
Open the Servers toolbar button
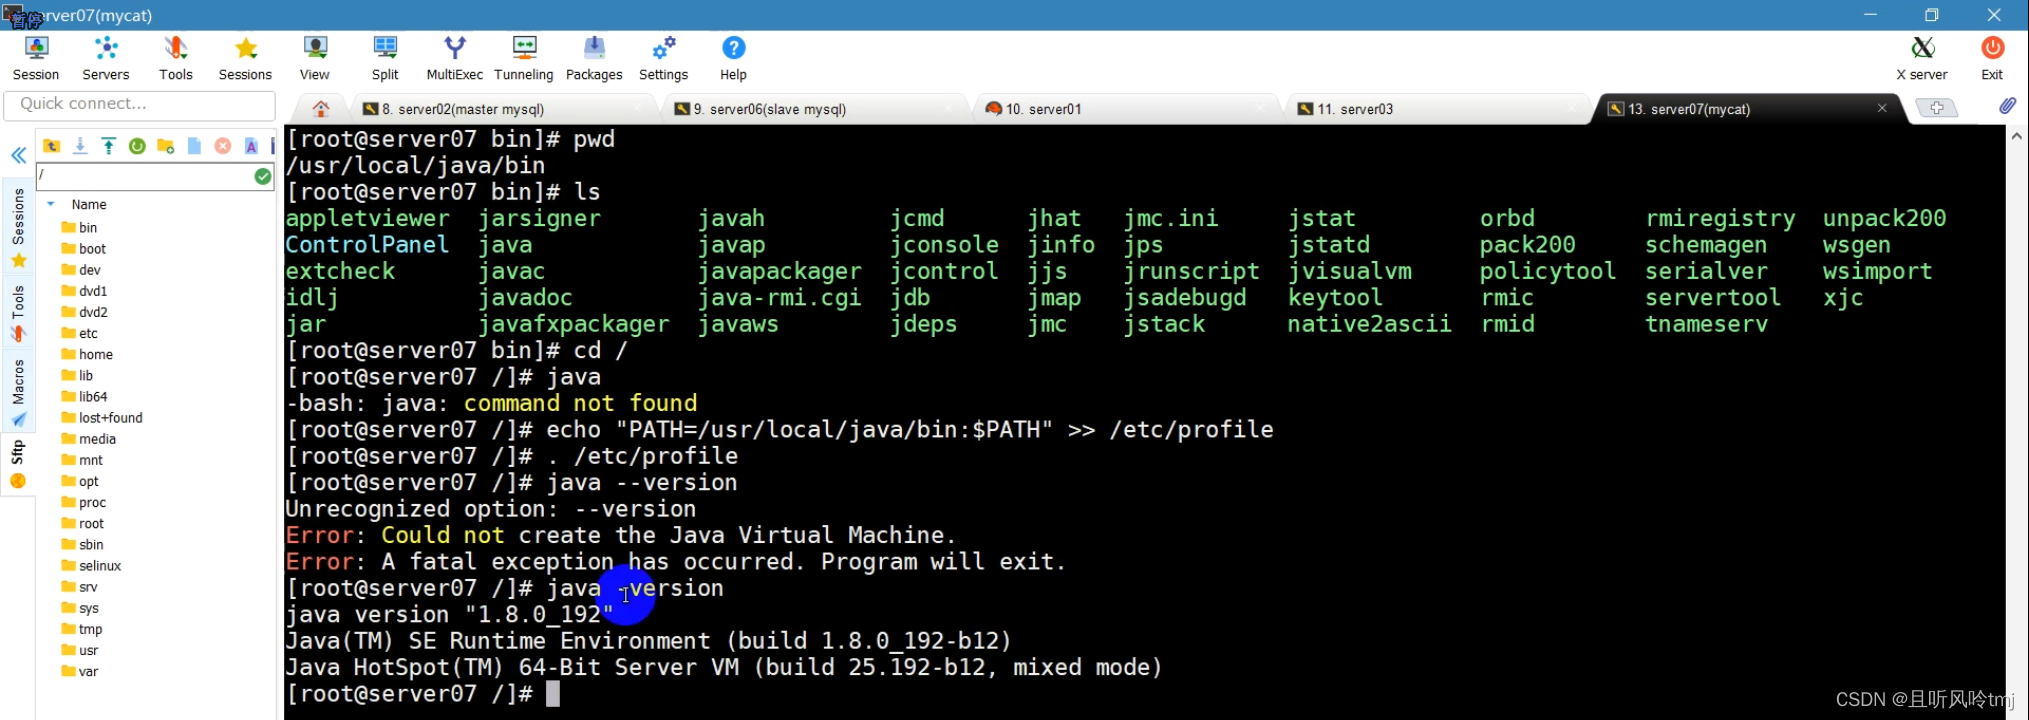106,58
